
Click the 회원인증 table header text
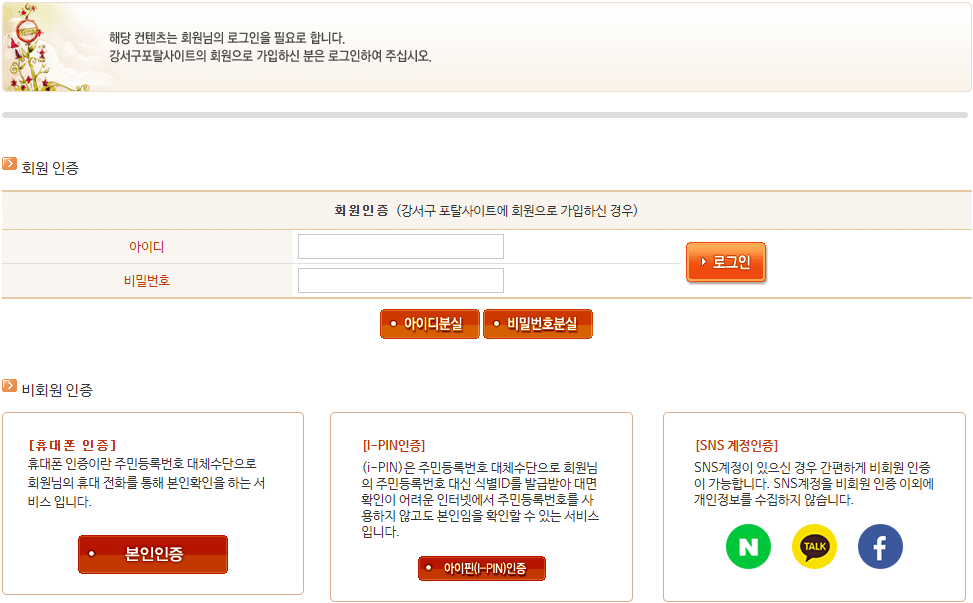click(x=486, y=211)
